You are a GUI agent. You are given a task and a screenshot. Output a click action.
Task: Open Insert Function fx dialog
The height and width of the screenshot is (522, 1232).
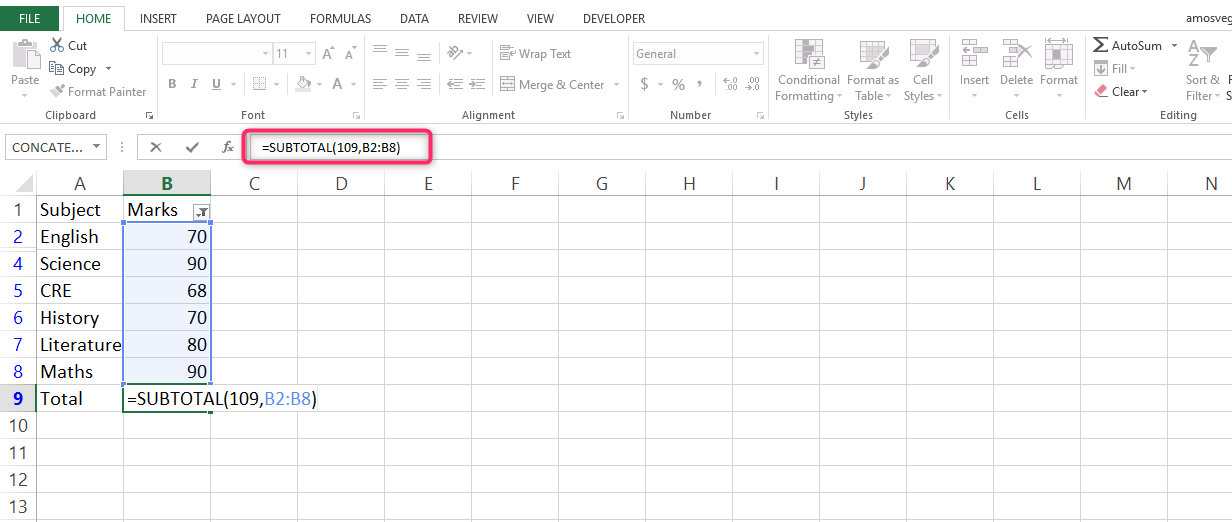(x=228, y=147)
